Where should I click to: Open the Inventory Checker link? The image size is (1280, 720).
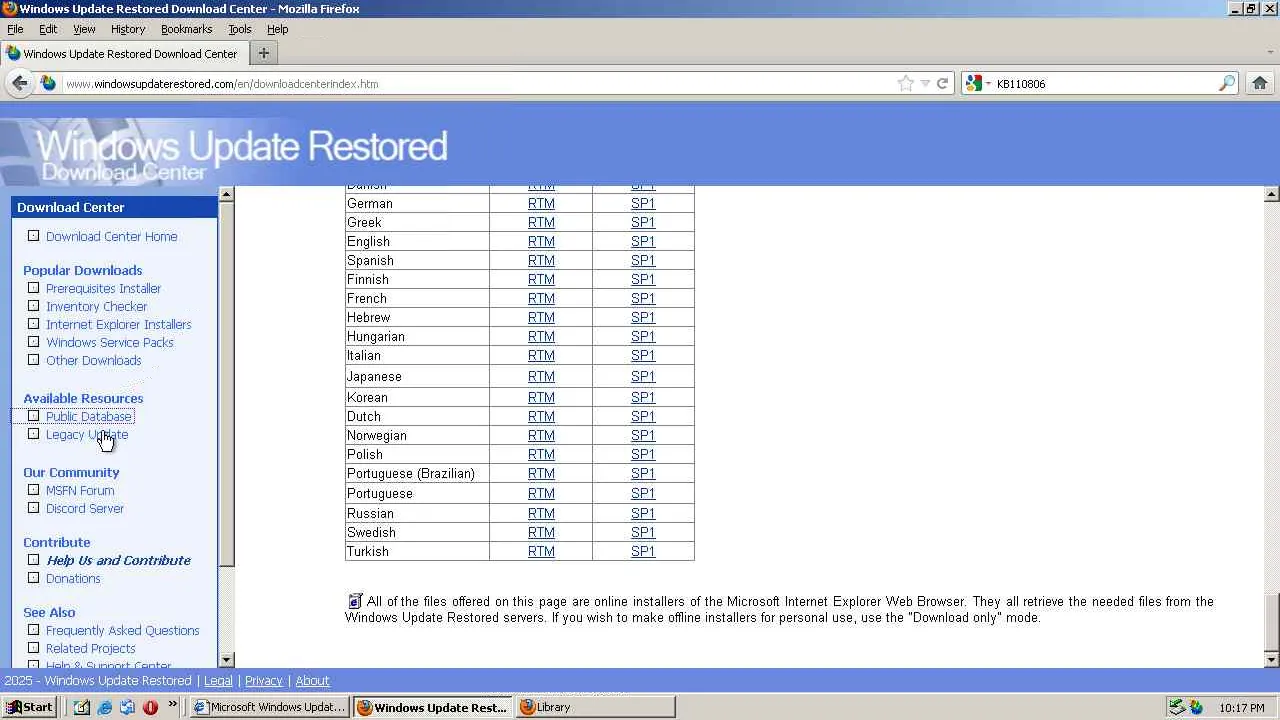pyautogui.click(x=96, y=307)
